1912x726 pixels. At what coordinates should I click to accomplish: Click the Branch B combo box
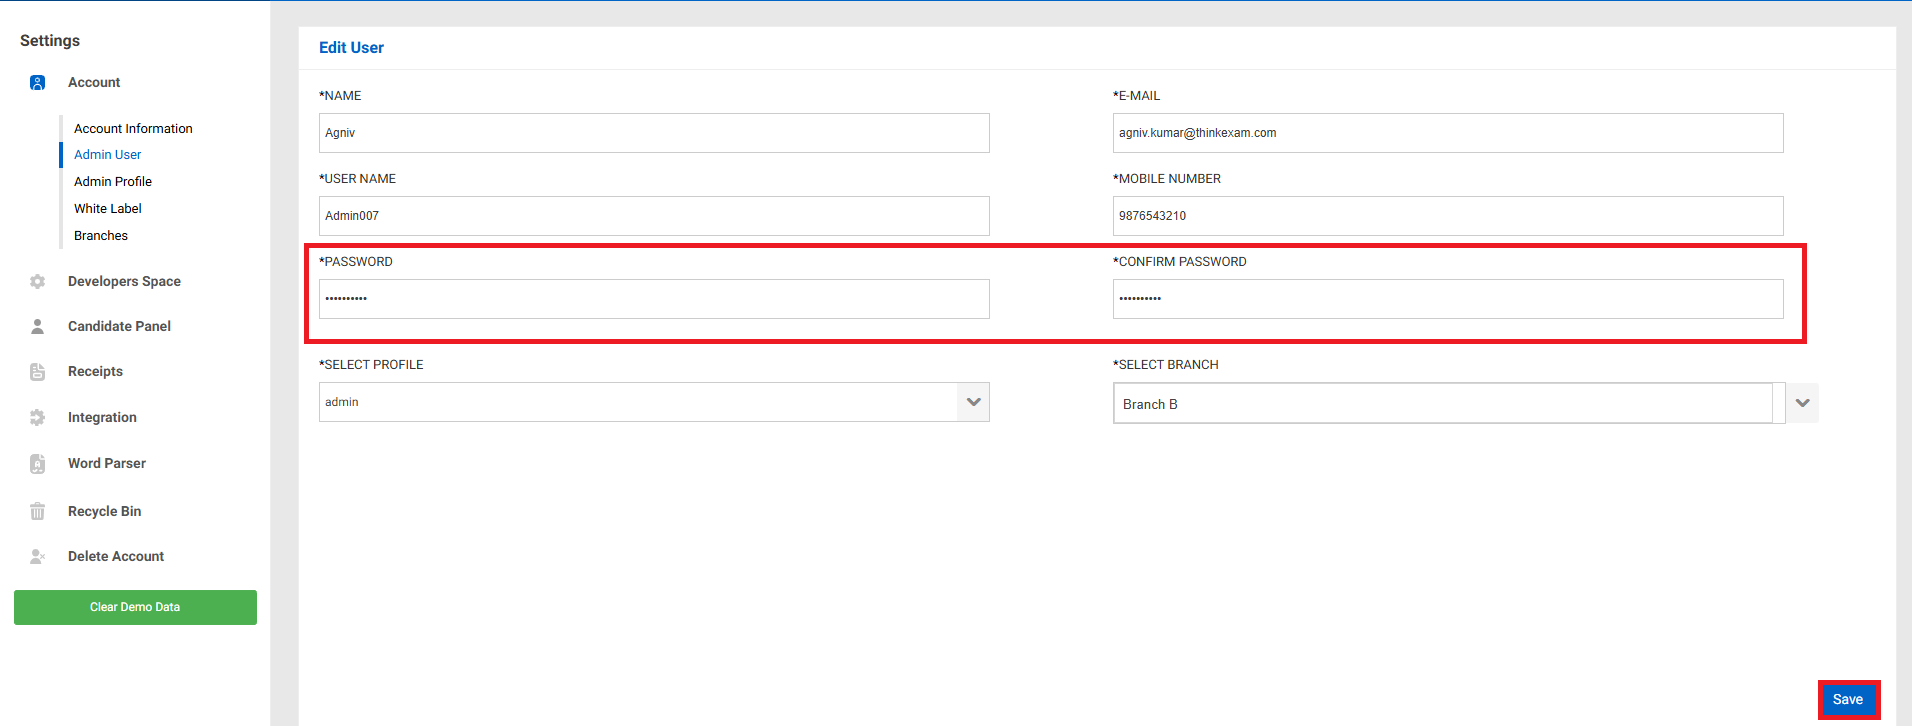point(1441,404)
